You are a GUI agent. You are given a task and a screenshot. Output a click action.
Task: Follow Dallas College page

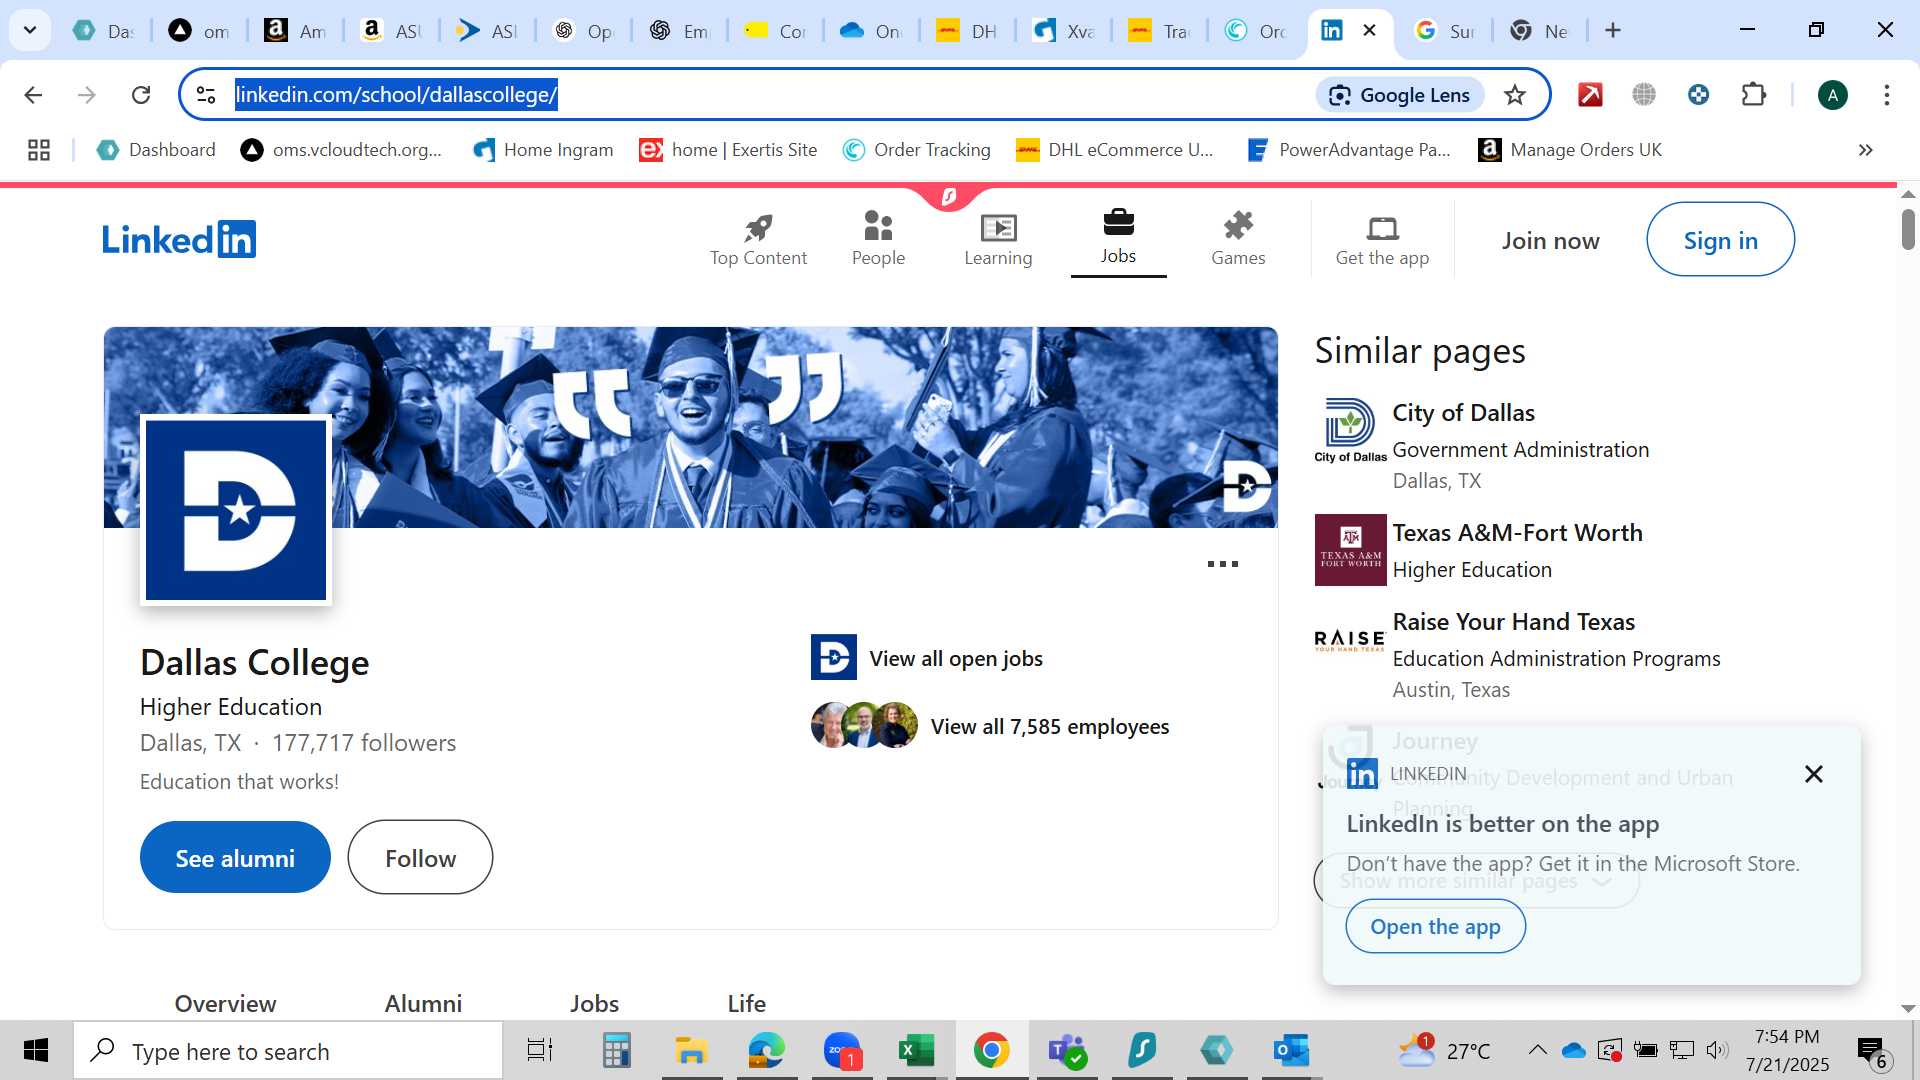[420, 858]
